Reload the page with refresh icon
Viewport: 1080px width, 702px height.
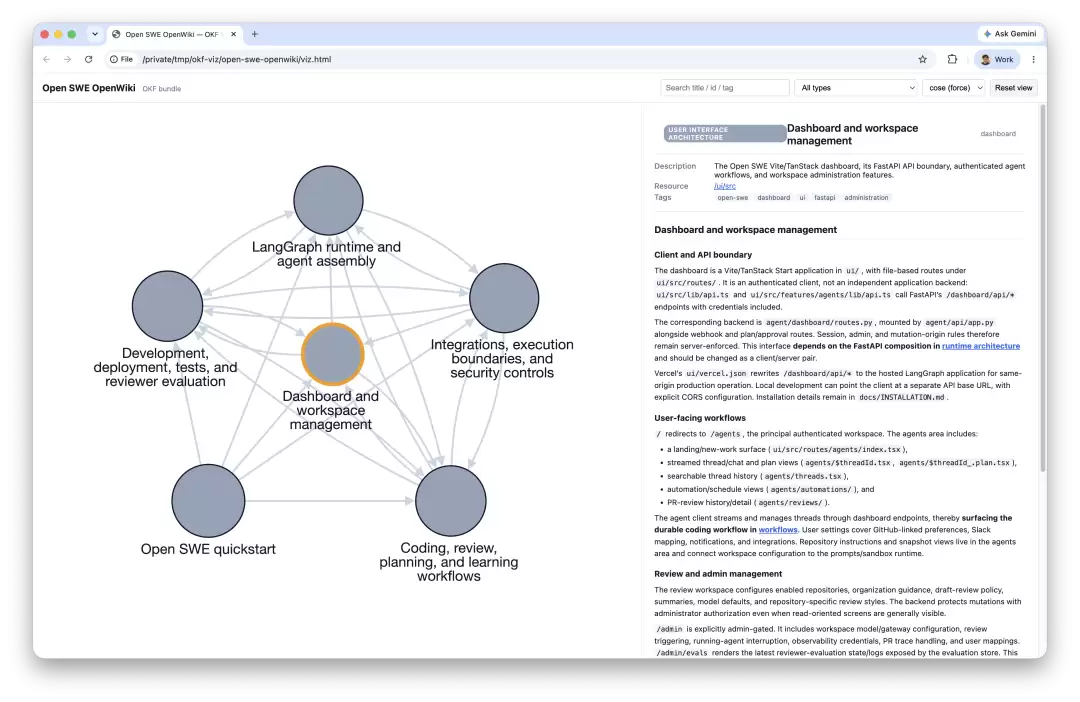(88, 59)
